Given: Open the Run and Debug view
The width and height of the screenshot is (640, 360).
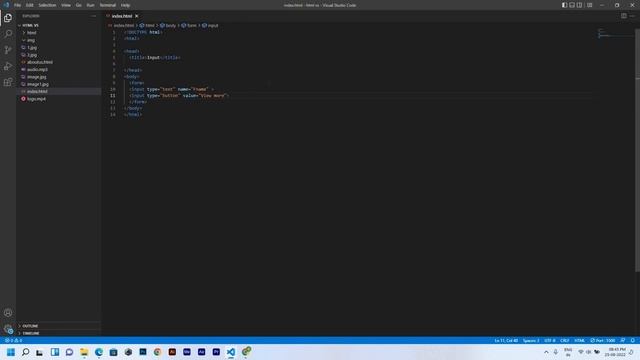Looking at the screenshot, I should coord(8,66).
